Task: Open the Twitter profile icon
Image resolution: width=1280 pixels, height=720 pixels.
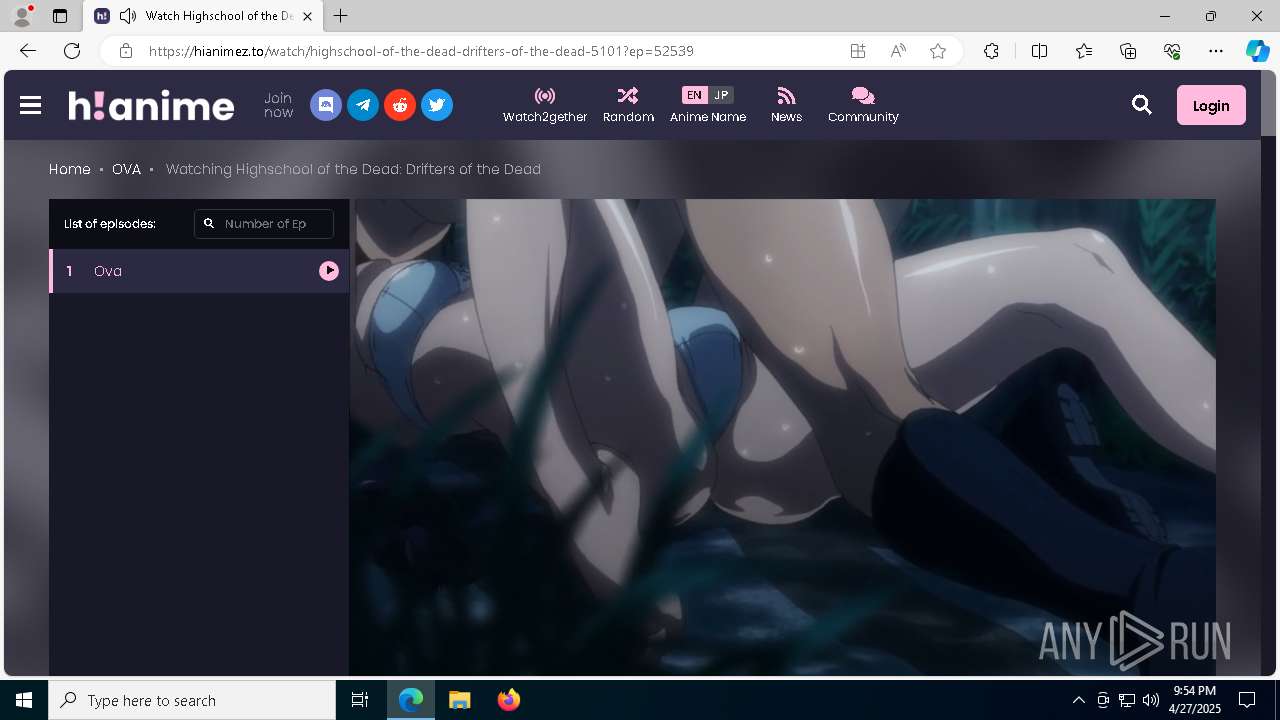Action: 437,105
